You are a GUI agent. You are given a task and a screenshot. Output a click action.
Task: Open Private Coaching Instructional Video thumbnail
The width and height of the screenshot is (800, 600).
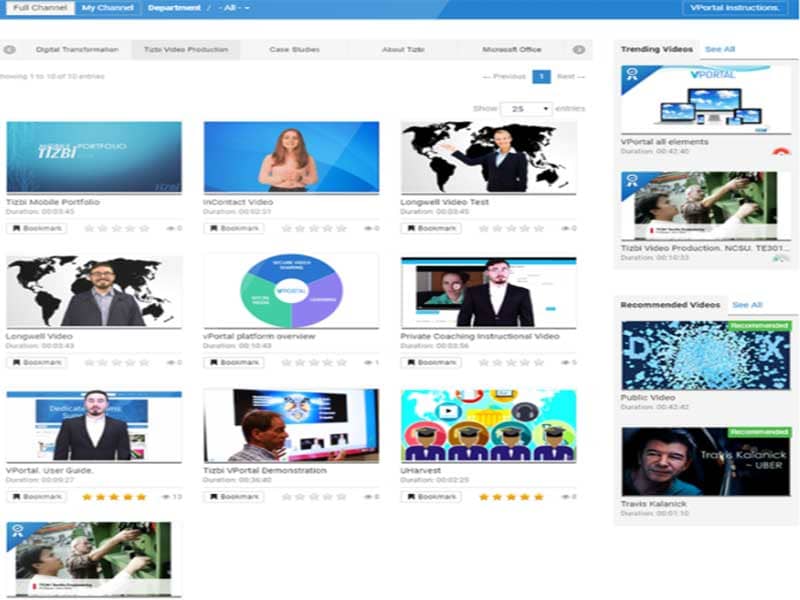point(489,293)
